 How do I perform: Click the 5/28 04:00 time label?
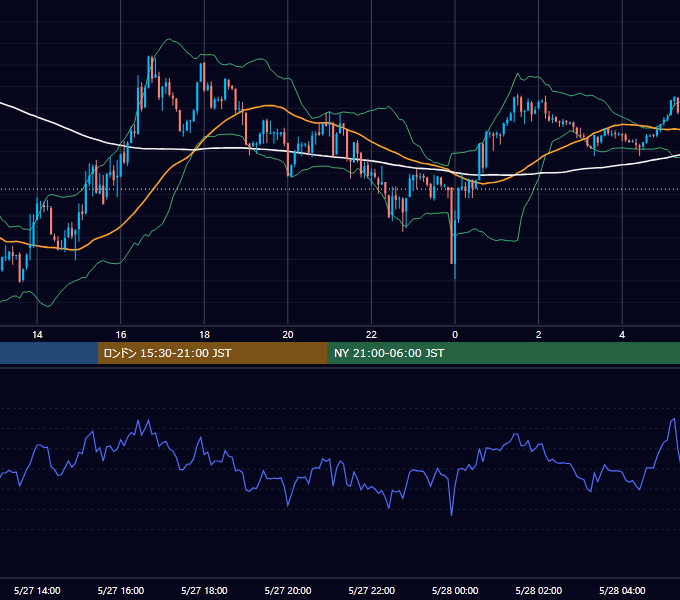[x=622, y=590]
